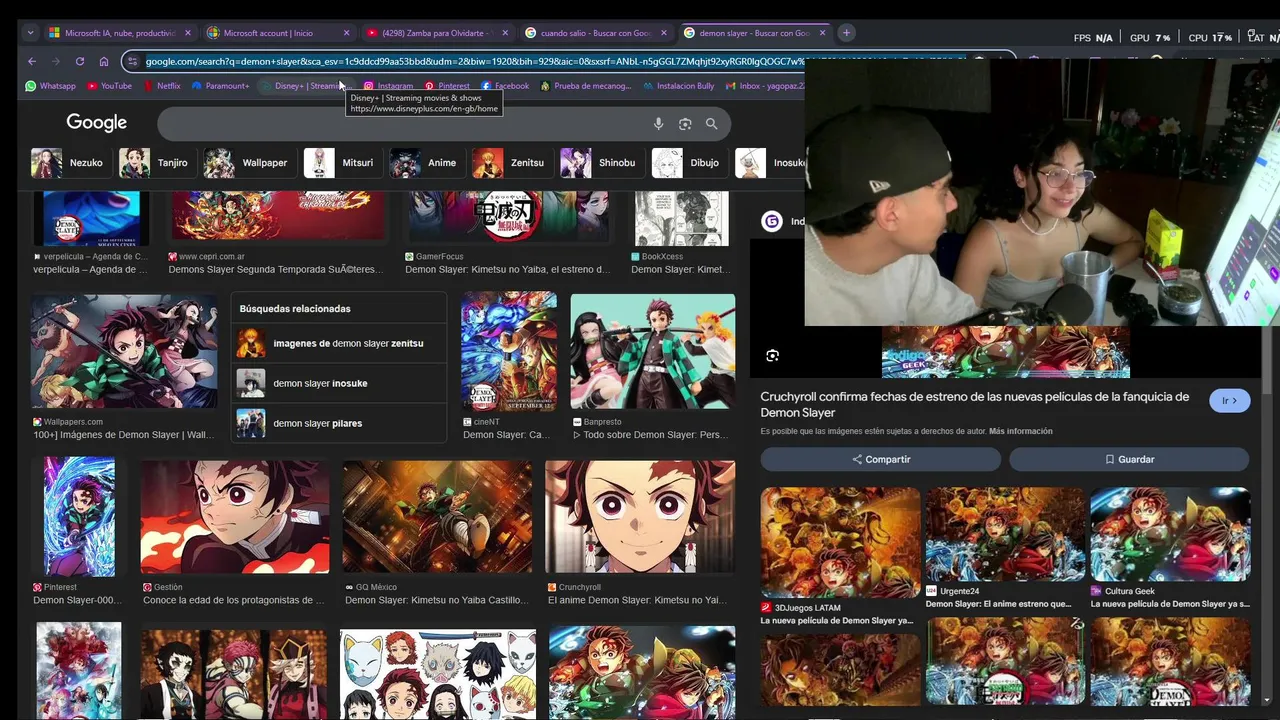
Task: Click related search demon slayer inosuke
Action: [x=338, y=383]
